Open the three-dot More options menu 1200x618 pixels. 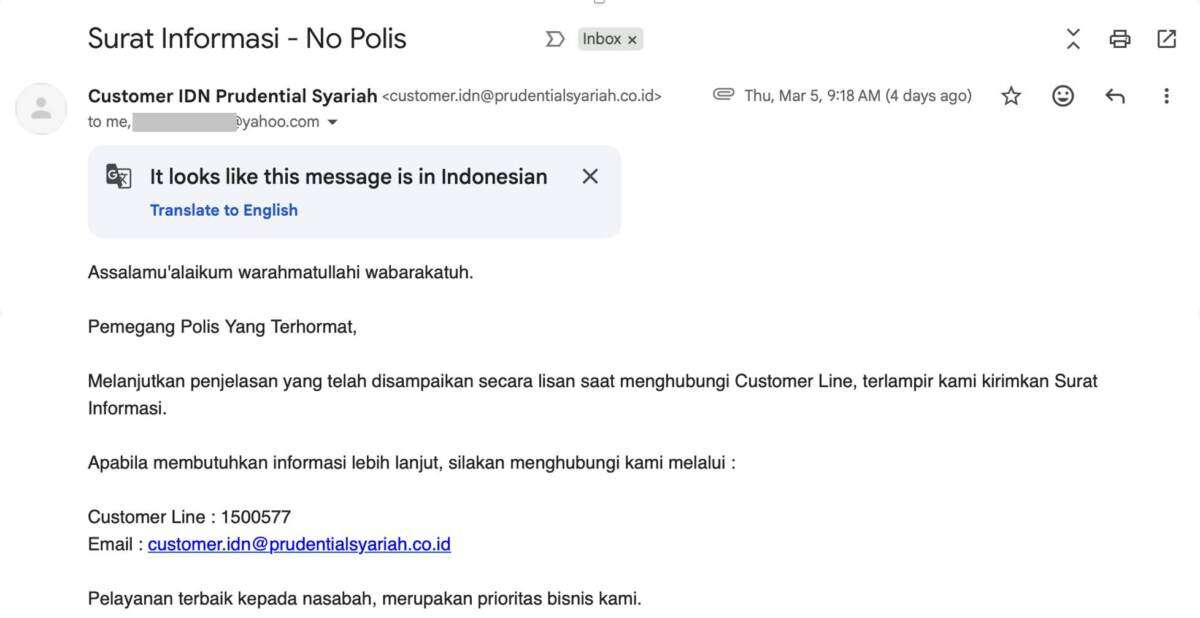1166,96
